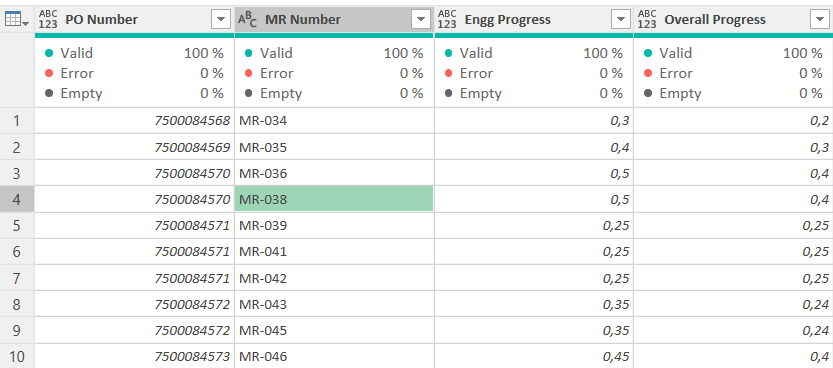Viewport: 833px width, 368px height.
Task: Click cell 7500084568 in PO Number
Action: (x=134, y=121)
